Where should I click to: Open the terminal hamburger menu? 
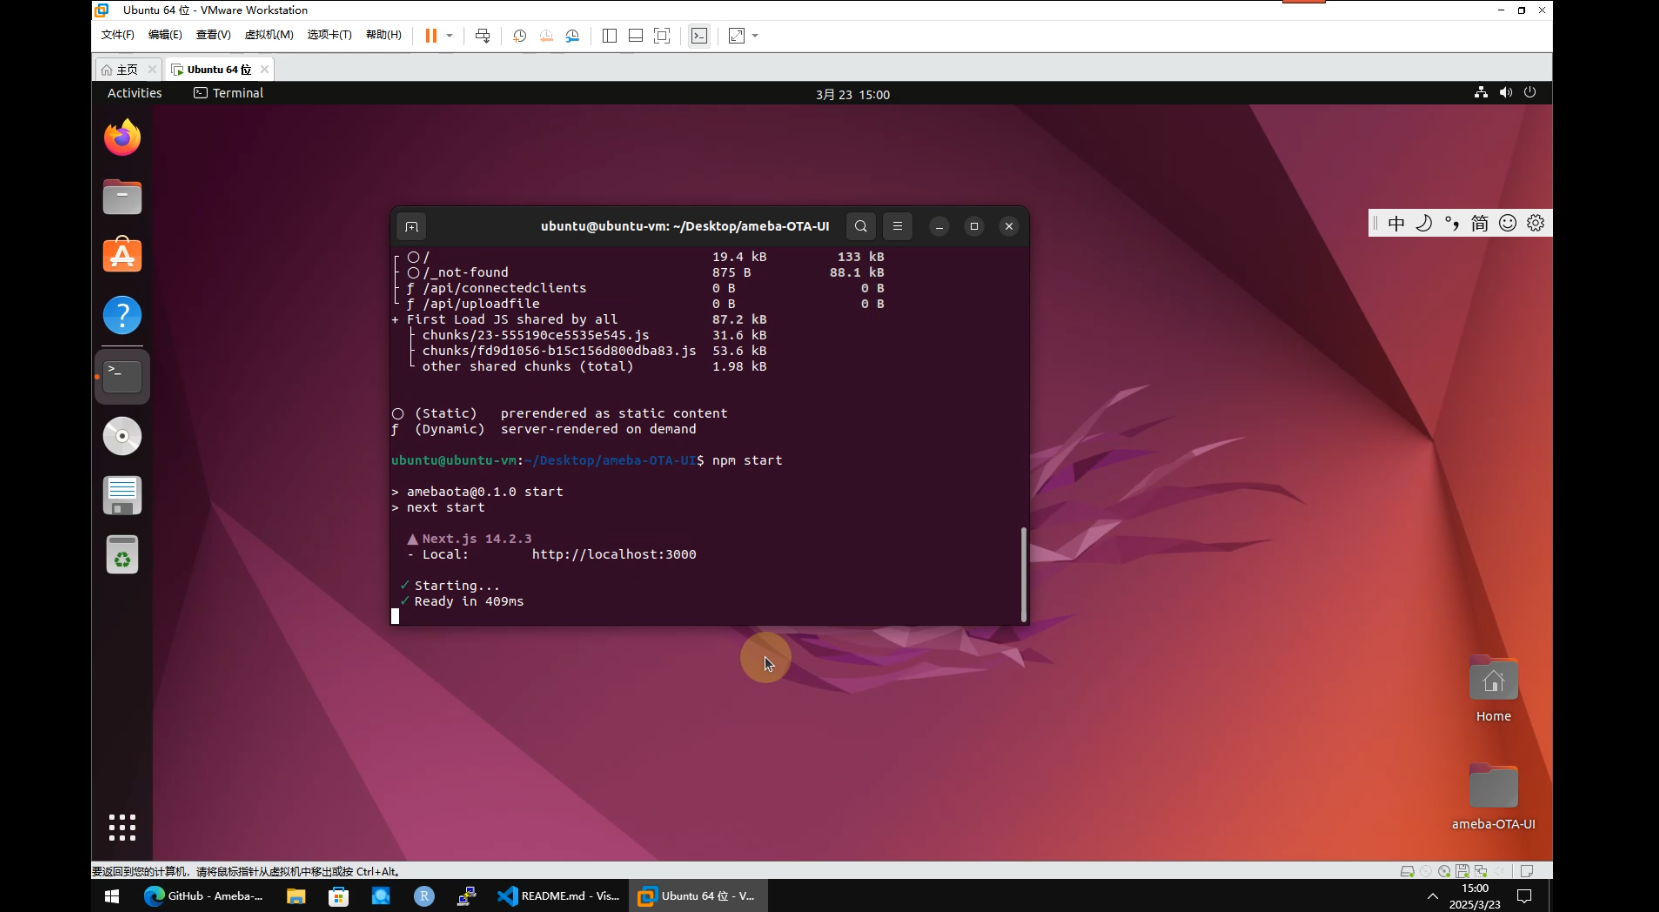[x=897, y=226]
